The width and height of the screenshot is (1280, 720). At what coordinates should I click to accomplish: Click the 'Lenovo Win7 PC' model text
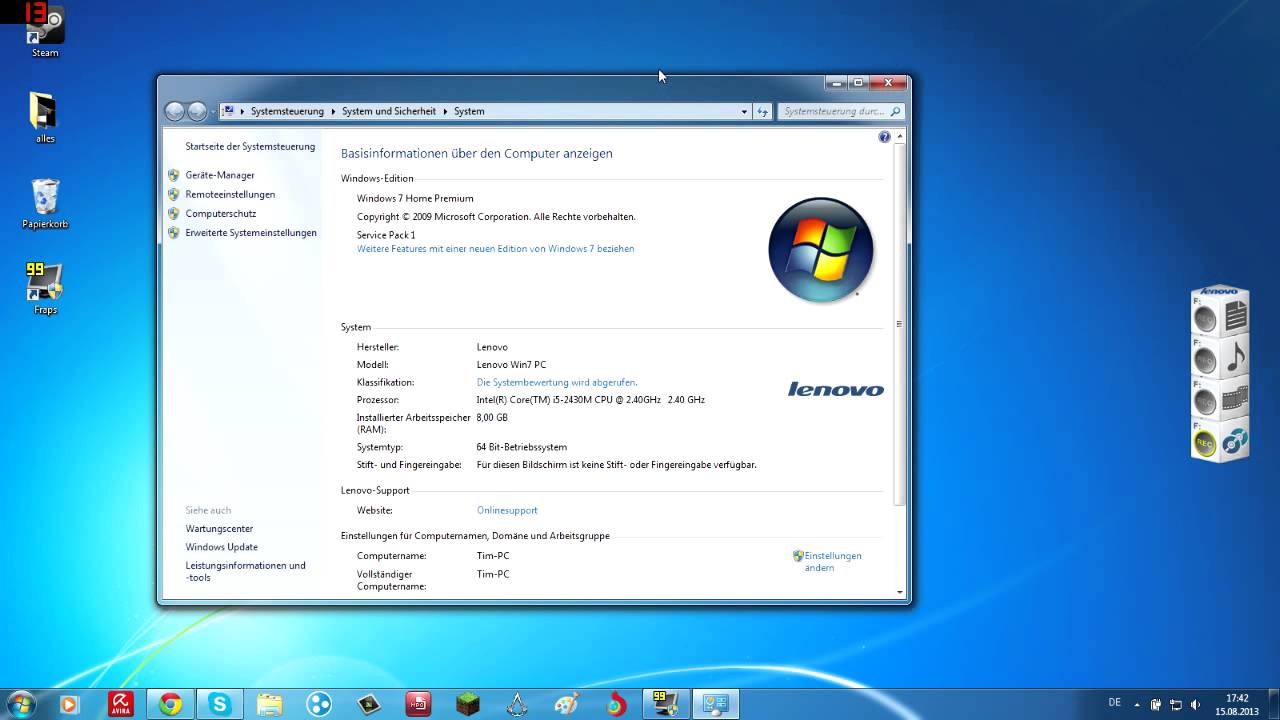point(512,364)
